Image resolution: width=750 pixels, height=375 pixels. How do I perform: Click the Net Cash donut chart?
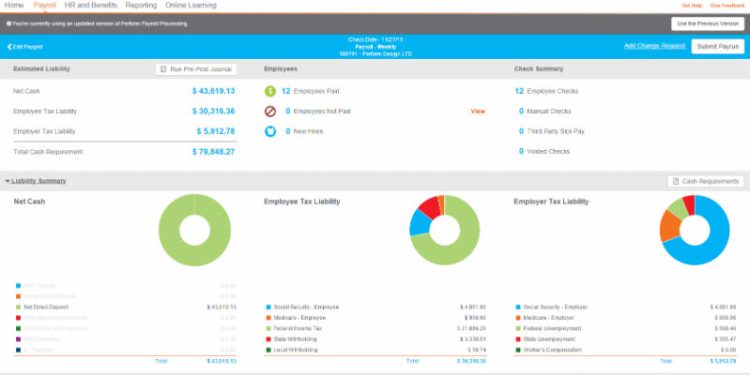point(195,230)
